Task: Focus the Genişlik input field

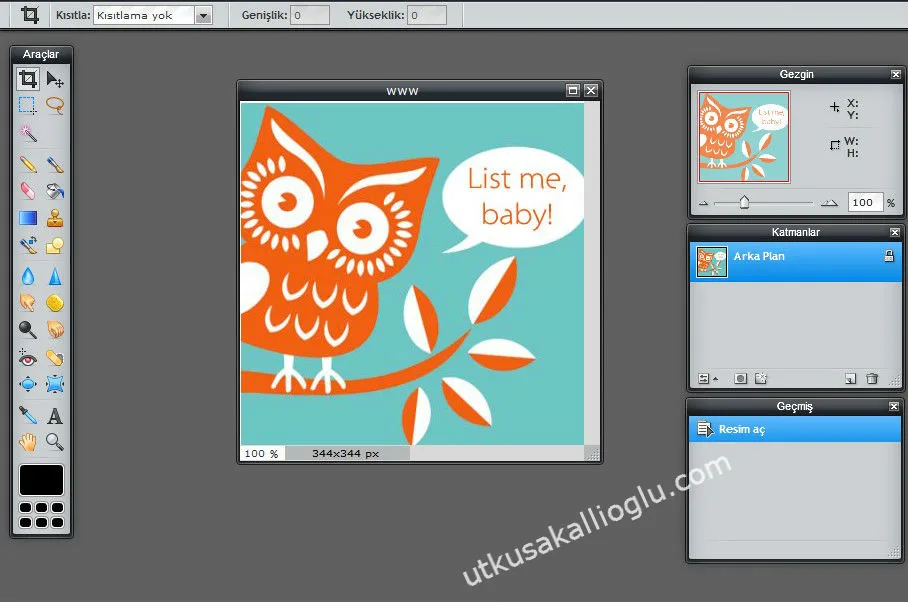Action: coord(310,15)
